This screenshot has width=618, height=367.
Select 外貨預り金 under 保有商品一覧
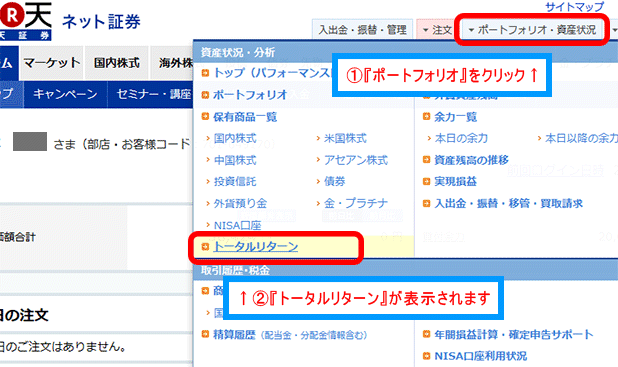tap(240, 203)
